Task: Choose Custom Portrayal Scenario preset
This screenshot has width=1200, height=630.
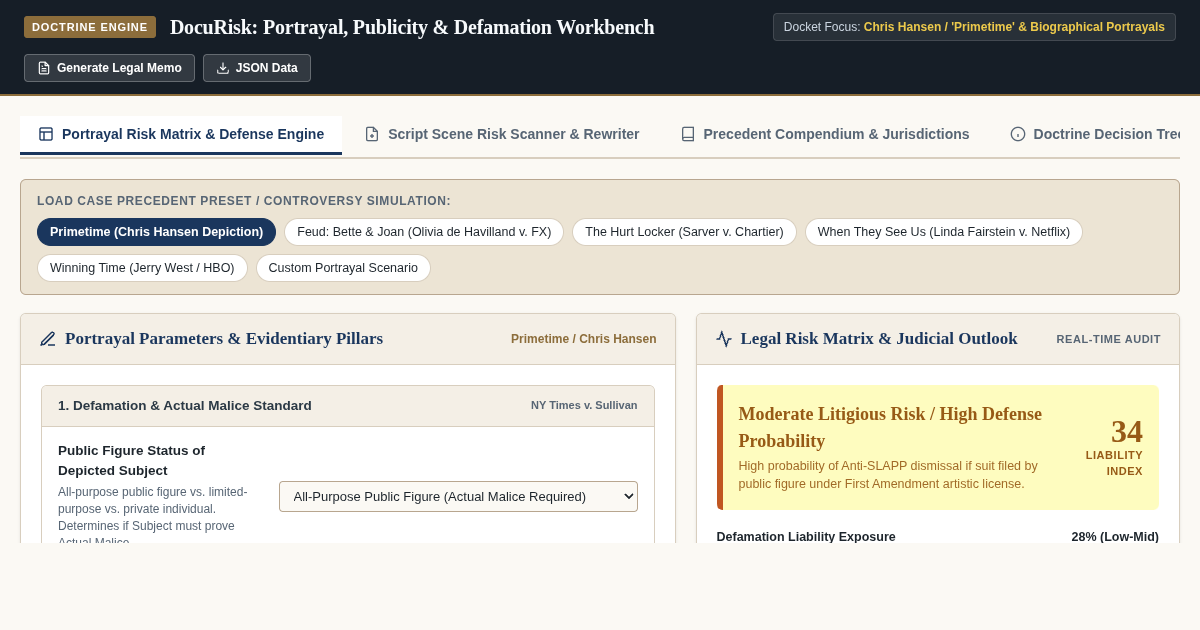Action: 343,268
